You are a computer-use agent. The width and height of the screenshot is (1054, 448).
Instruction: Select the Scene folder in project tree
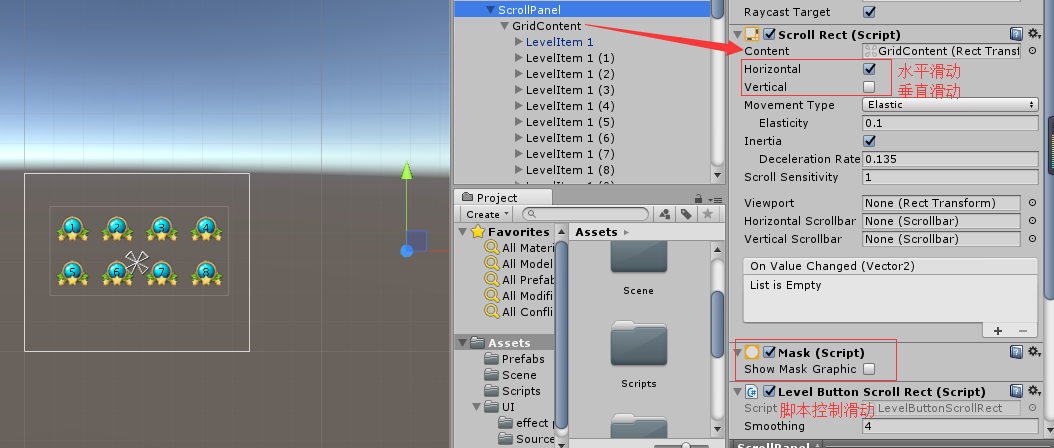tap(511, 375)
